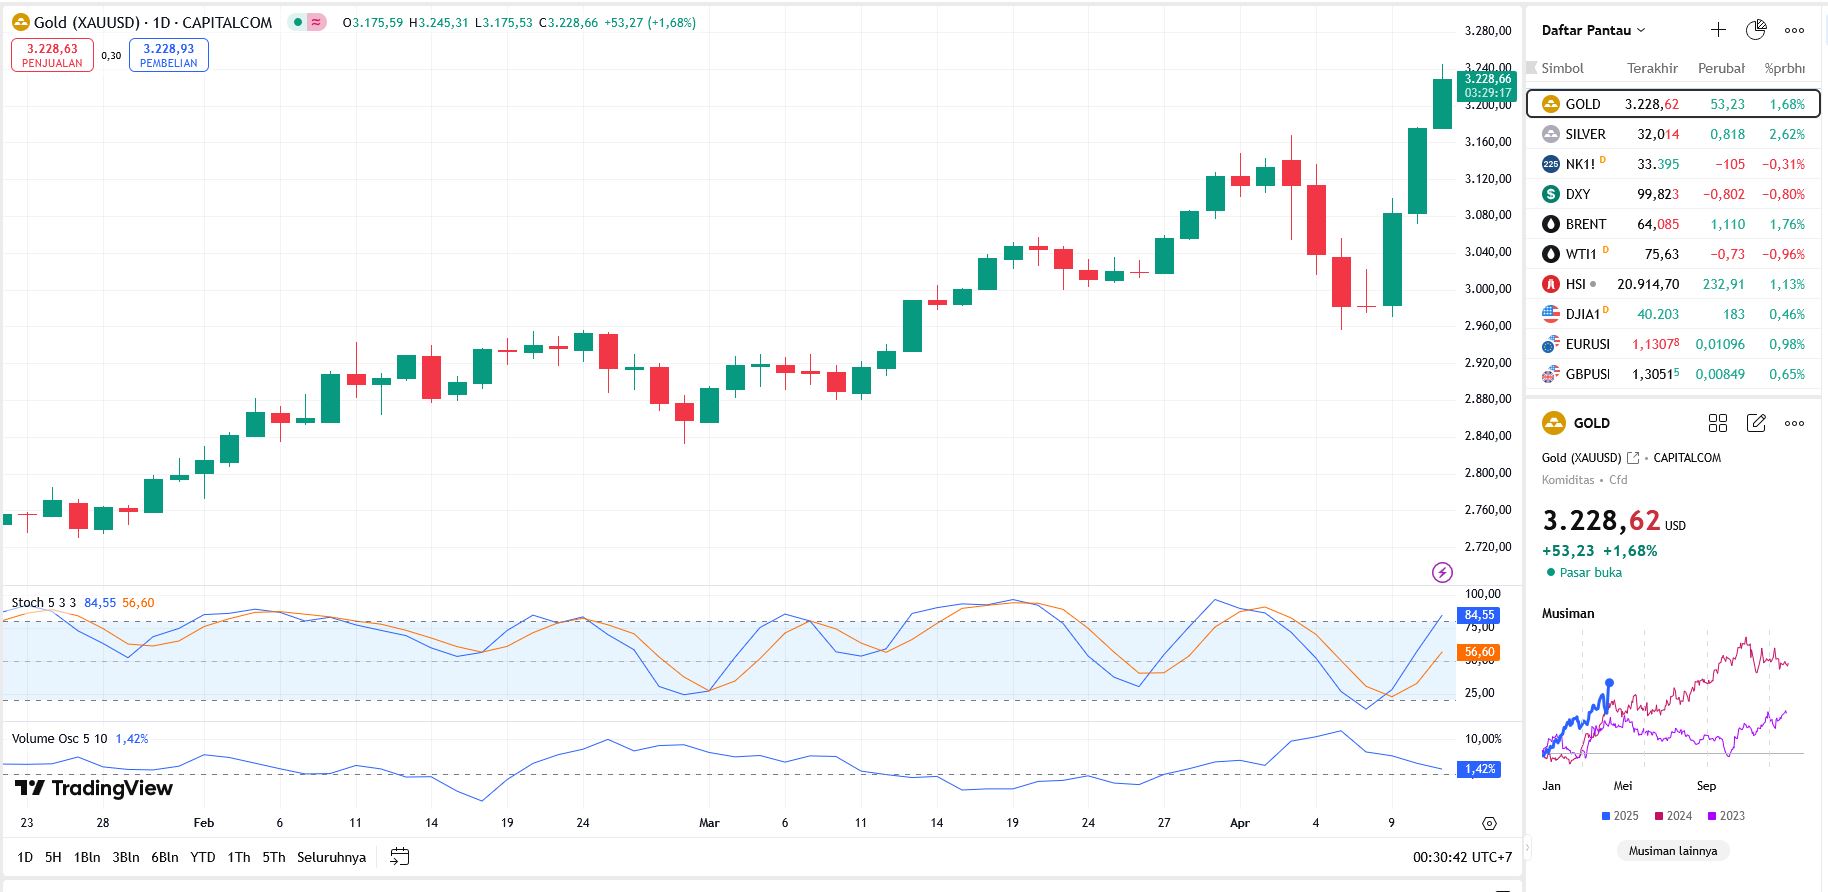The image size is (1828, 892).
Task: Open the external link icon next to Gold (XAUUSD)
Action: click(1633, 458)
